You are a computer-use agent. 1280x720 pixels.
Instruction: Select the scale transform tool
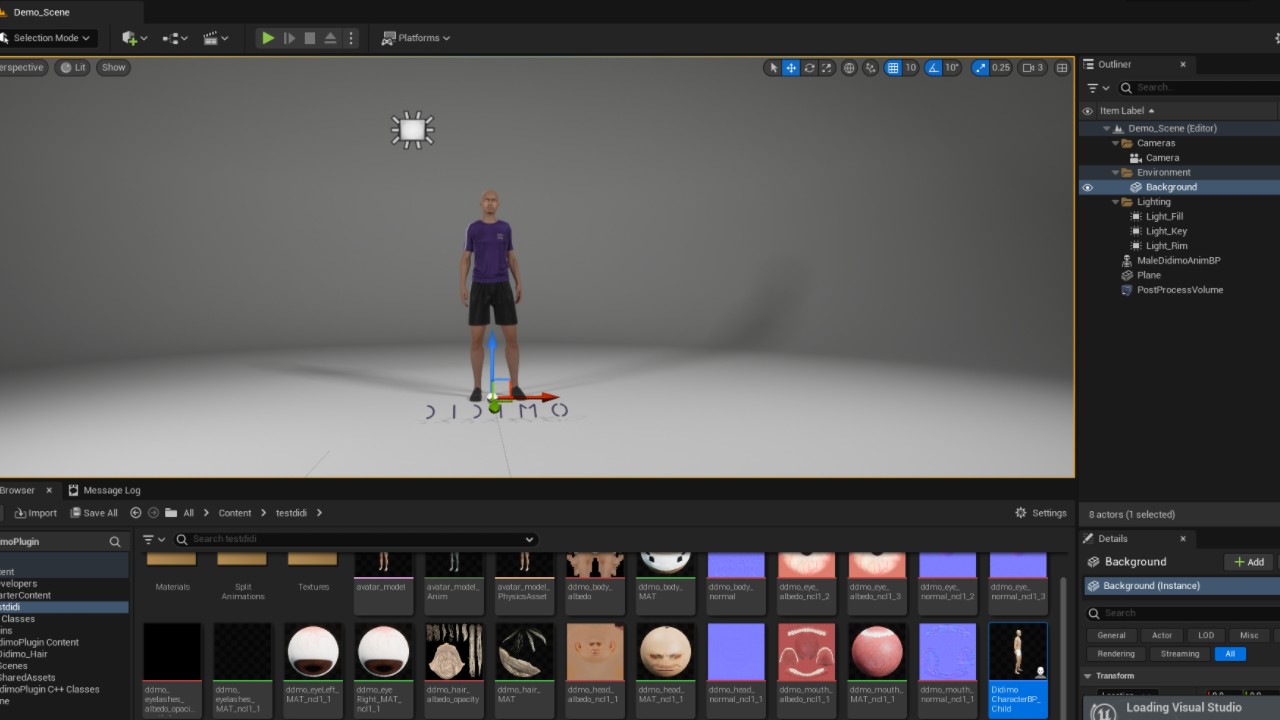pyautogui.click(x=827, y=68)
